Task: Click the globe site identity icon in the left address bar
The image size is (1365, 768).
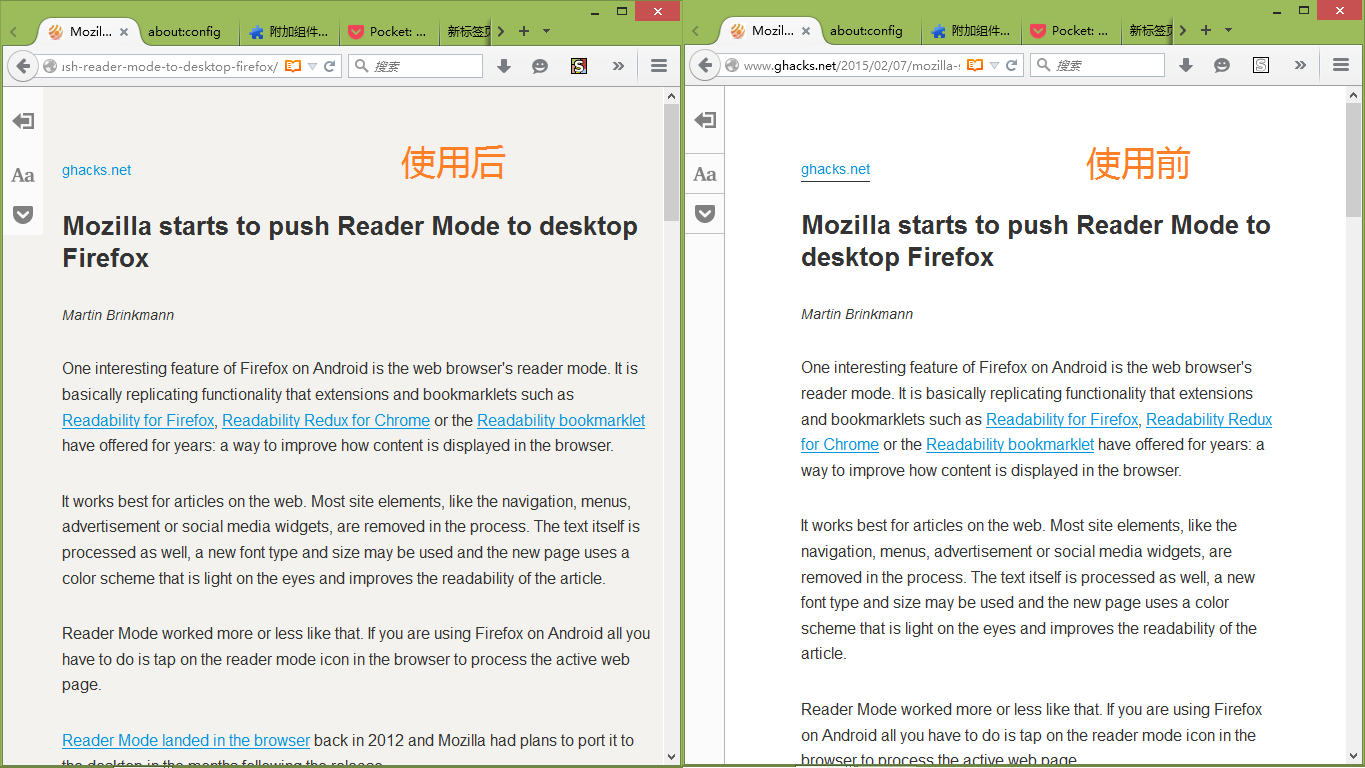Action: click(50, 66)
